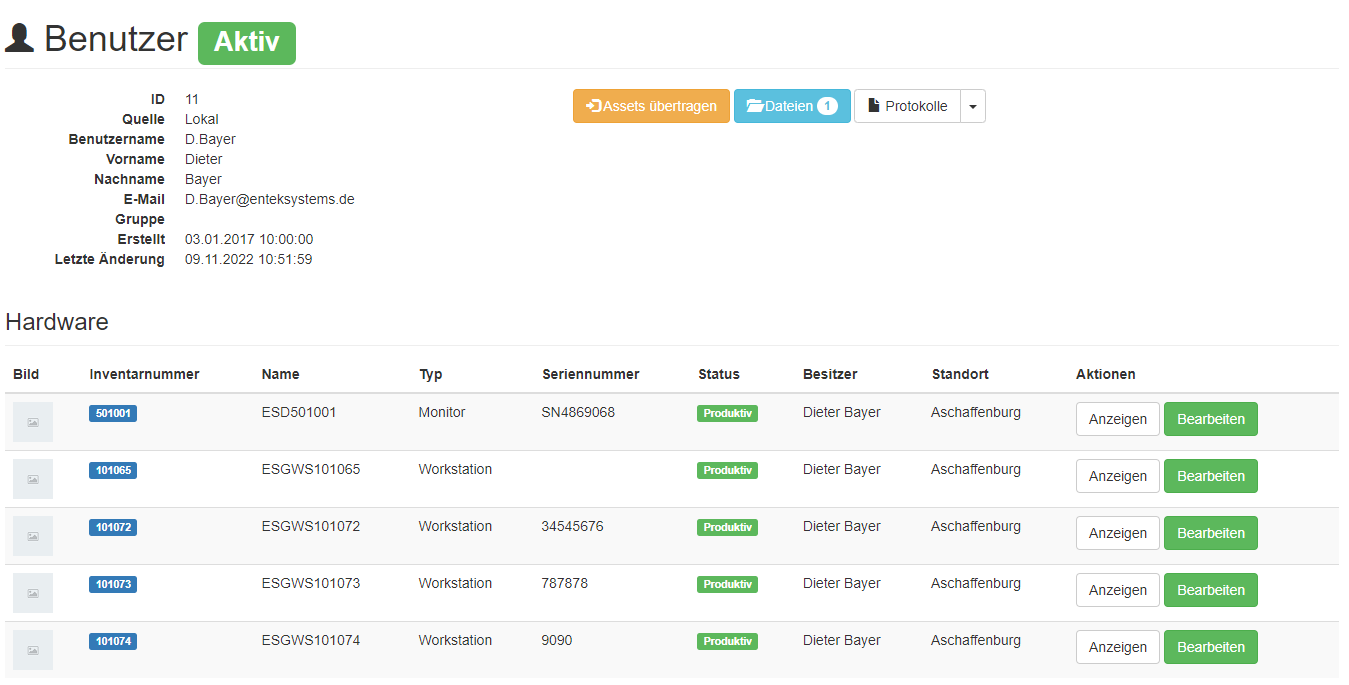Sort table by Inventarnummer column header
This screenshot has height=685, width=1349.
pyautogui.click(x=144, y=374)
